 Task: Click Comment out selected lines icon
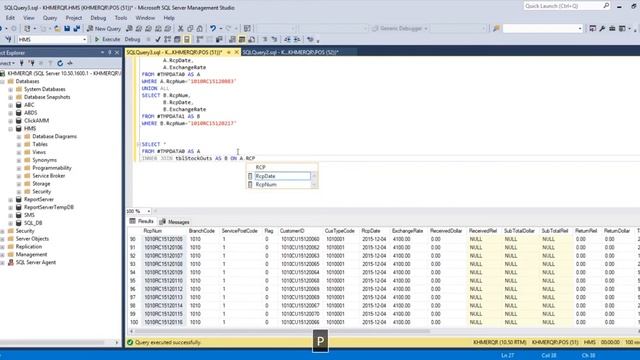[x=264, y=40]
